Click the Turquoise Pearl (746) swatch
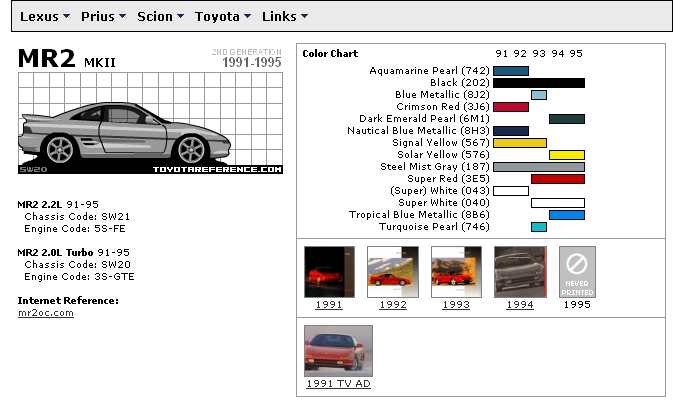 coord(539,227)
